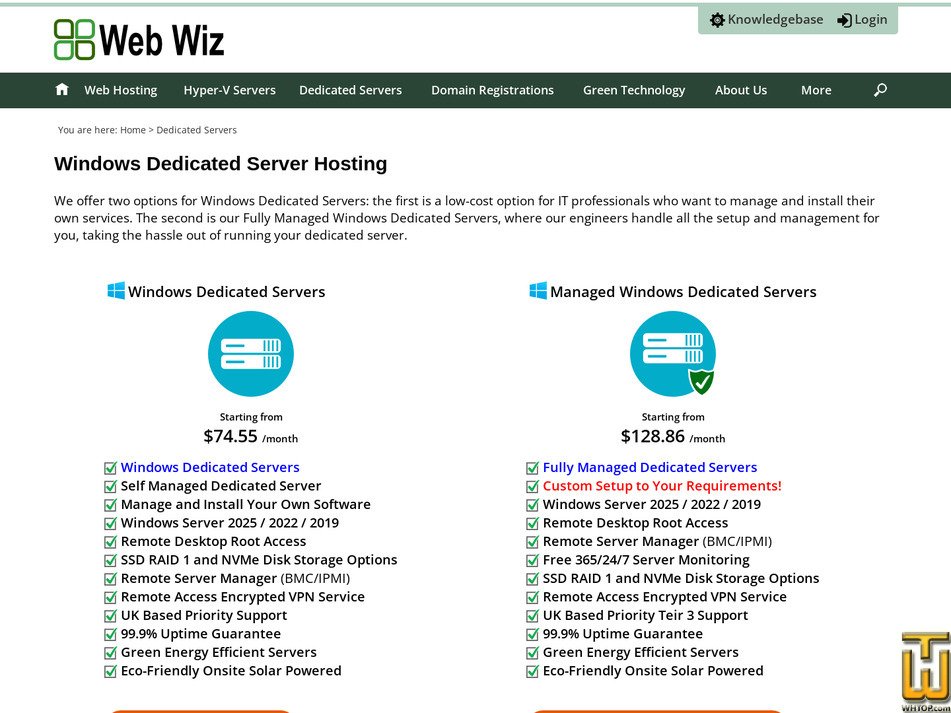Open the Dedicated Servers menu item

click(350, 90)
